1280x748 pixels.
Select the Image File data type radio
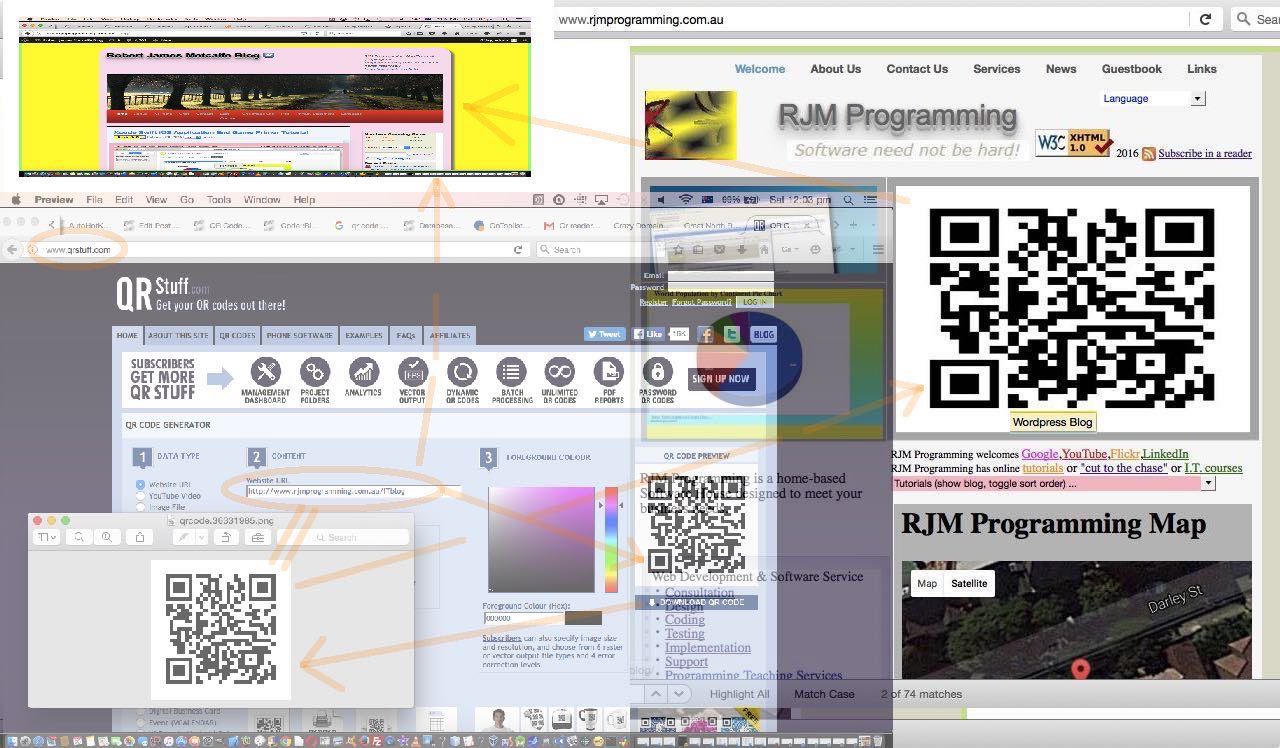[140, 507]
